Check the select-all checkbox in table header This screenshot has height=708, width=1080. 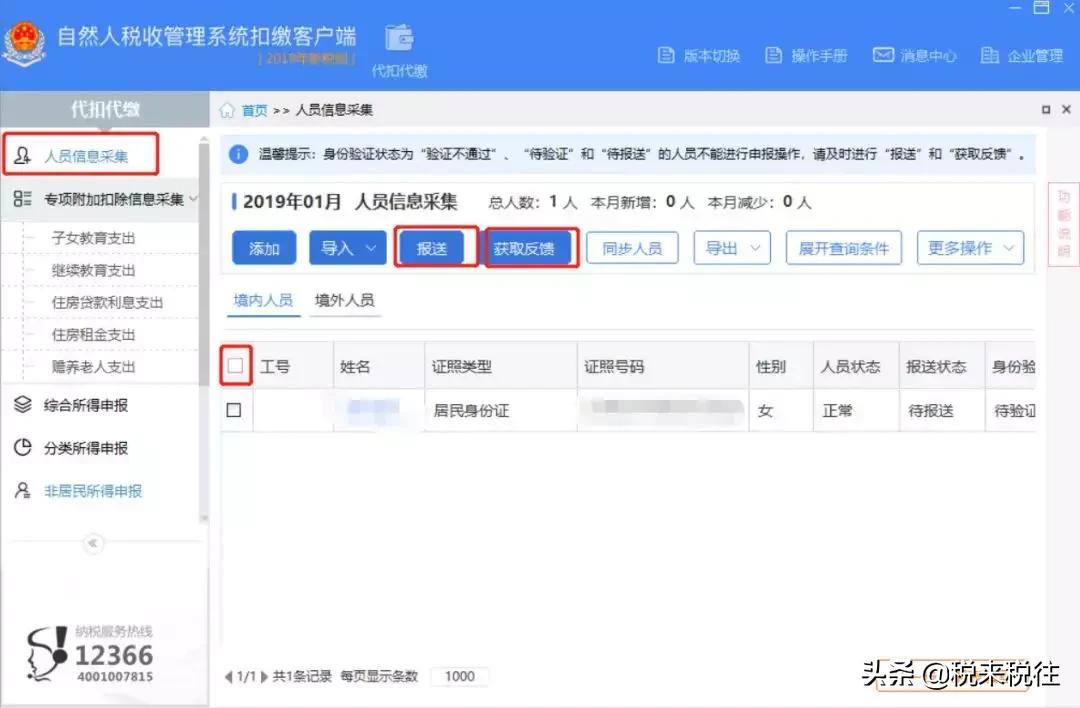tap(235, 365)
